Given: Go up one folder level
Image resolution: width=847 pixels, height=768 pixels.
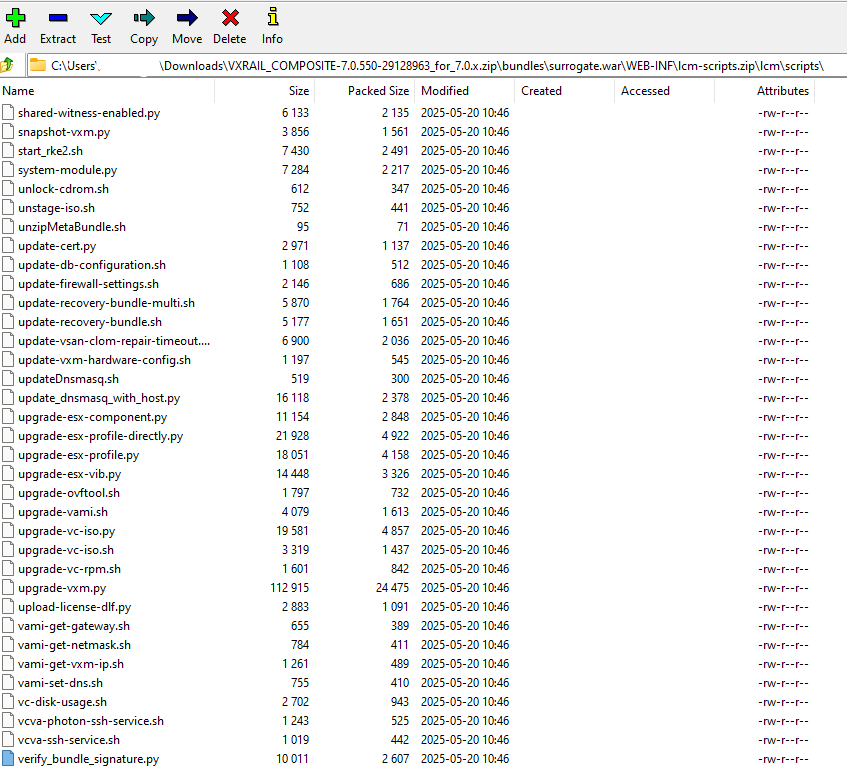Looking at the screenshot, I should pyautogui.click(x=9, y=65).
